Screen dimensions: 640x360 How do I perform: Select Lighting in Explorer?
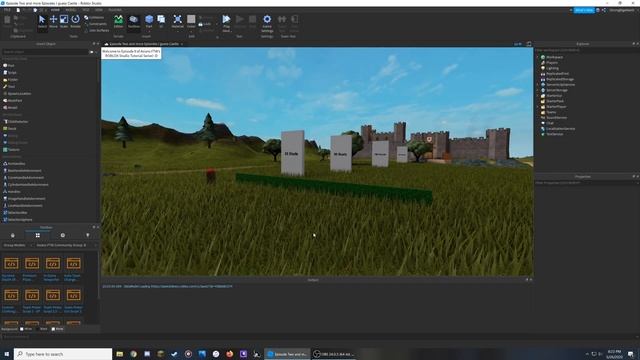550,68
